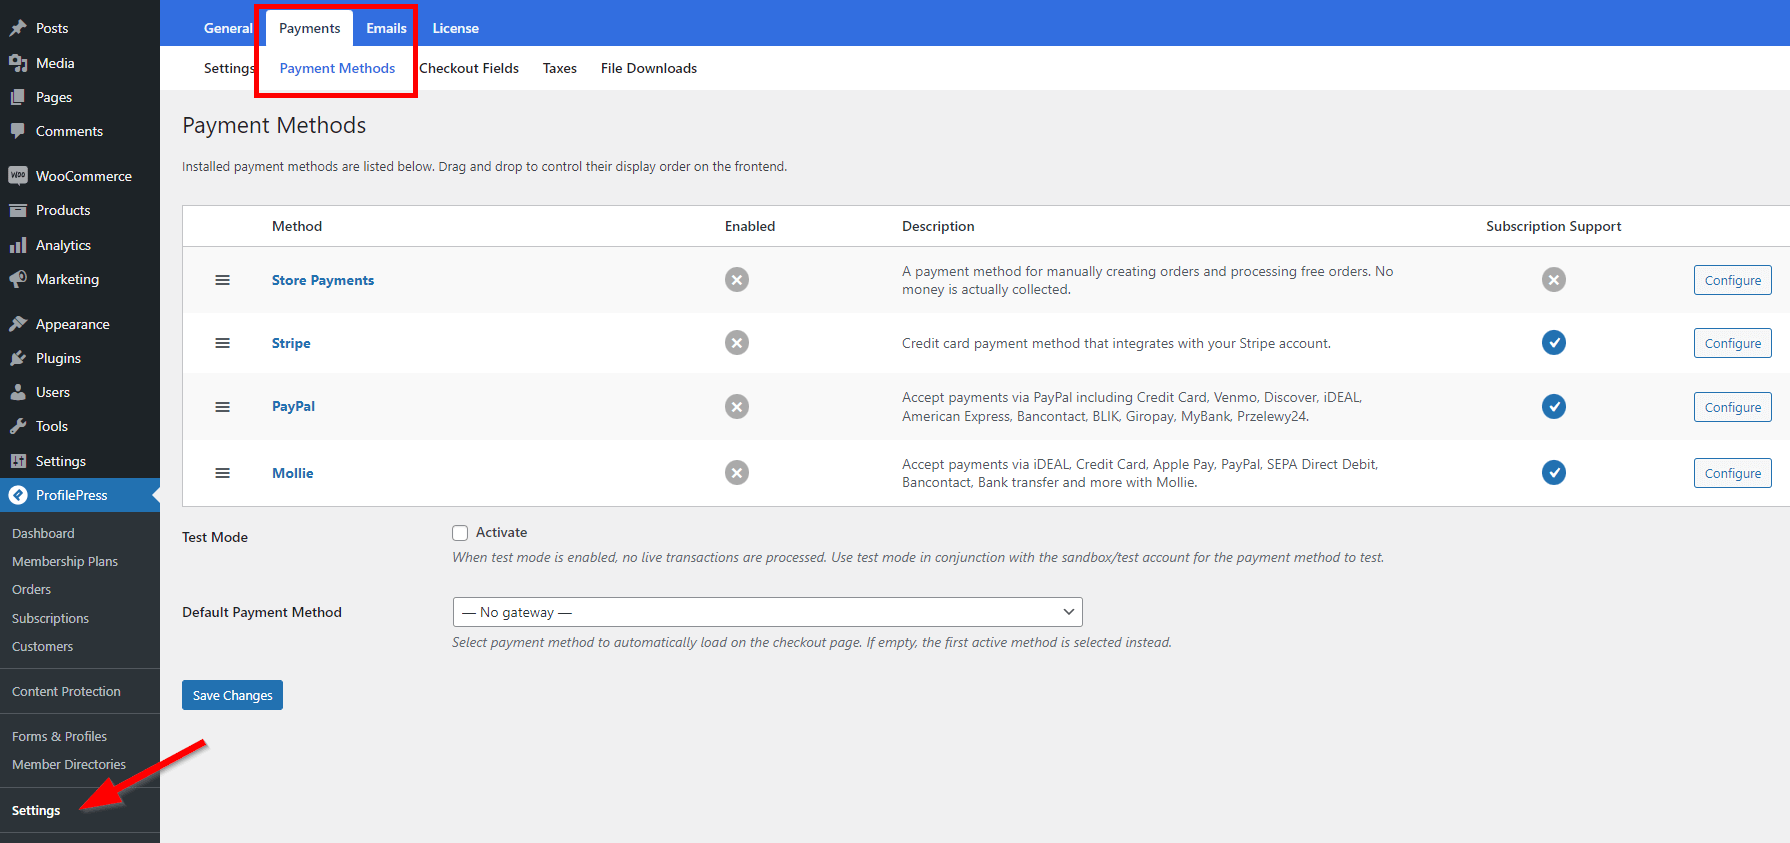Click the Comments bubble icon
The height and width of the screenshot is (843, 1790).
pyautogui.click(x=18, y=131)
